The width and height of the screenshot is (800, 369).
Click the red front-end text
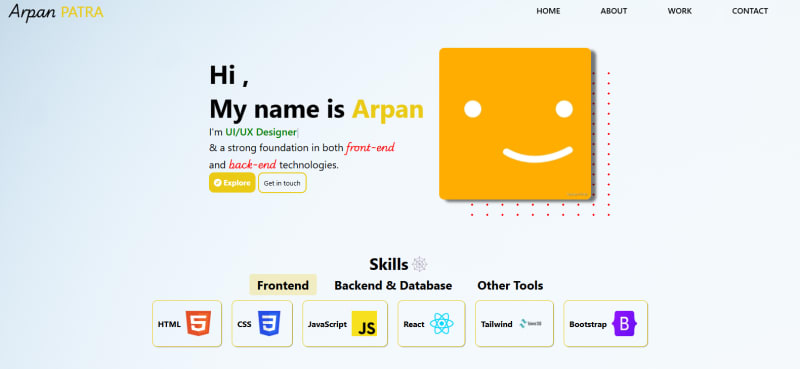point(370,148)
